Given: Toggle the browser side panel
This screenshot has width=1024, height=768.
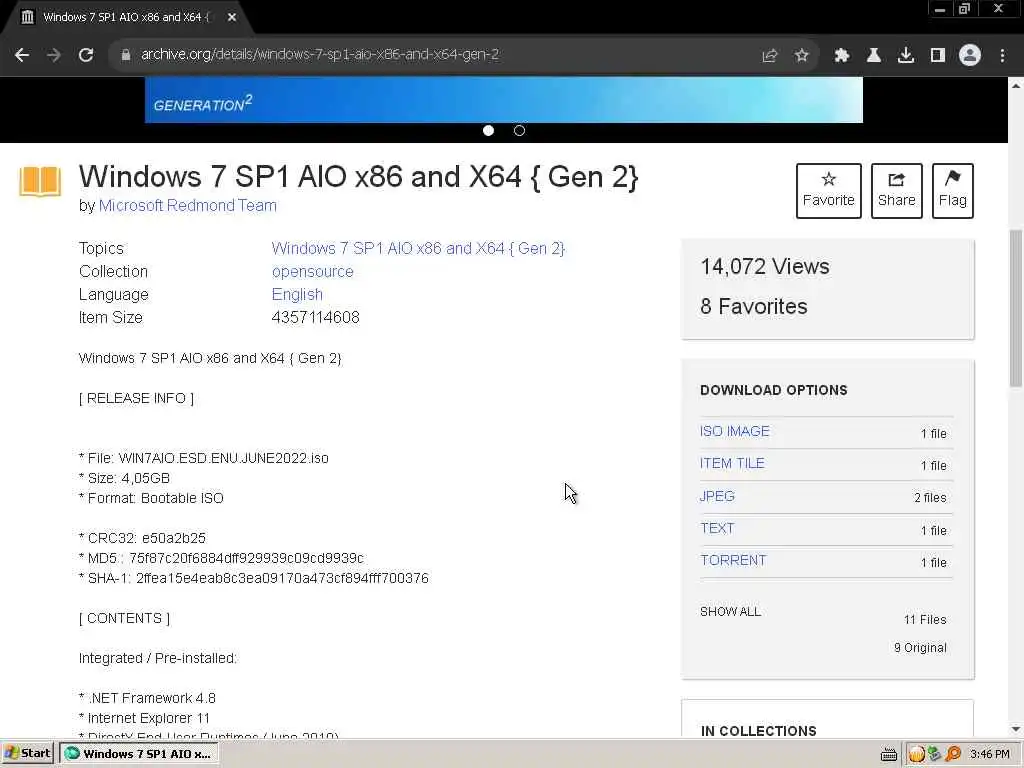Looking at the screenshot, I should point(938,56).
